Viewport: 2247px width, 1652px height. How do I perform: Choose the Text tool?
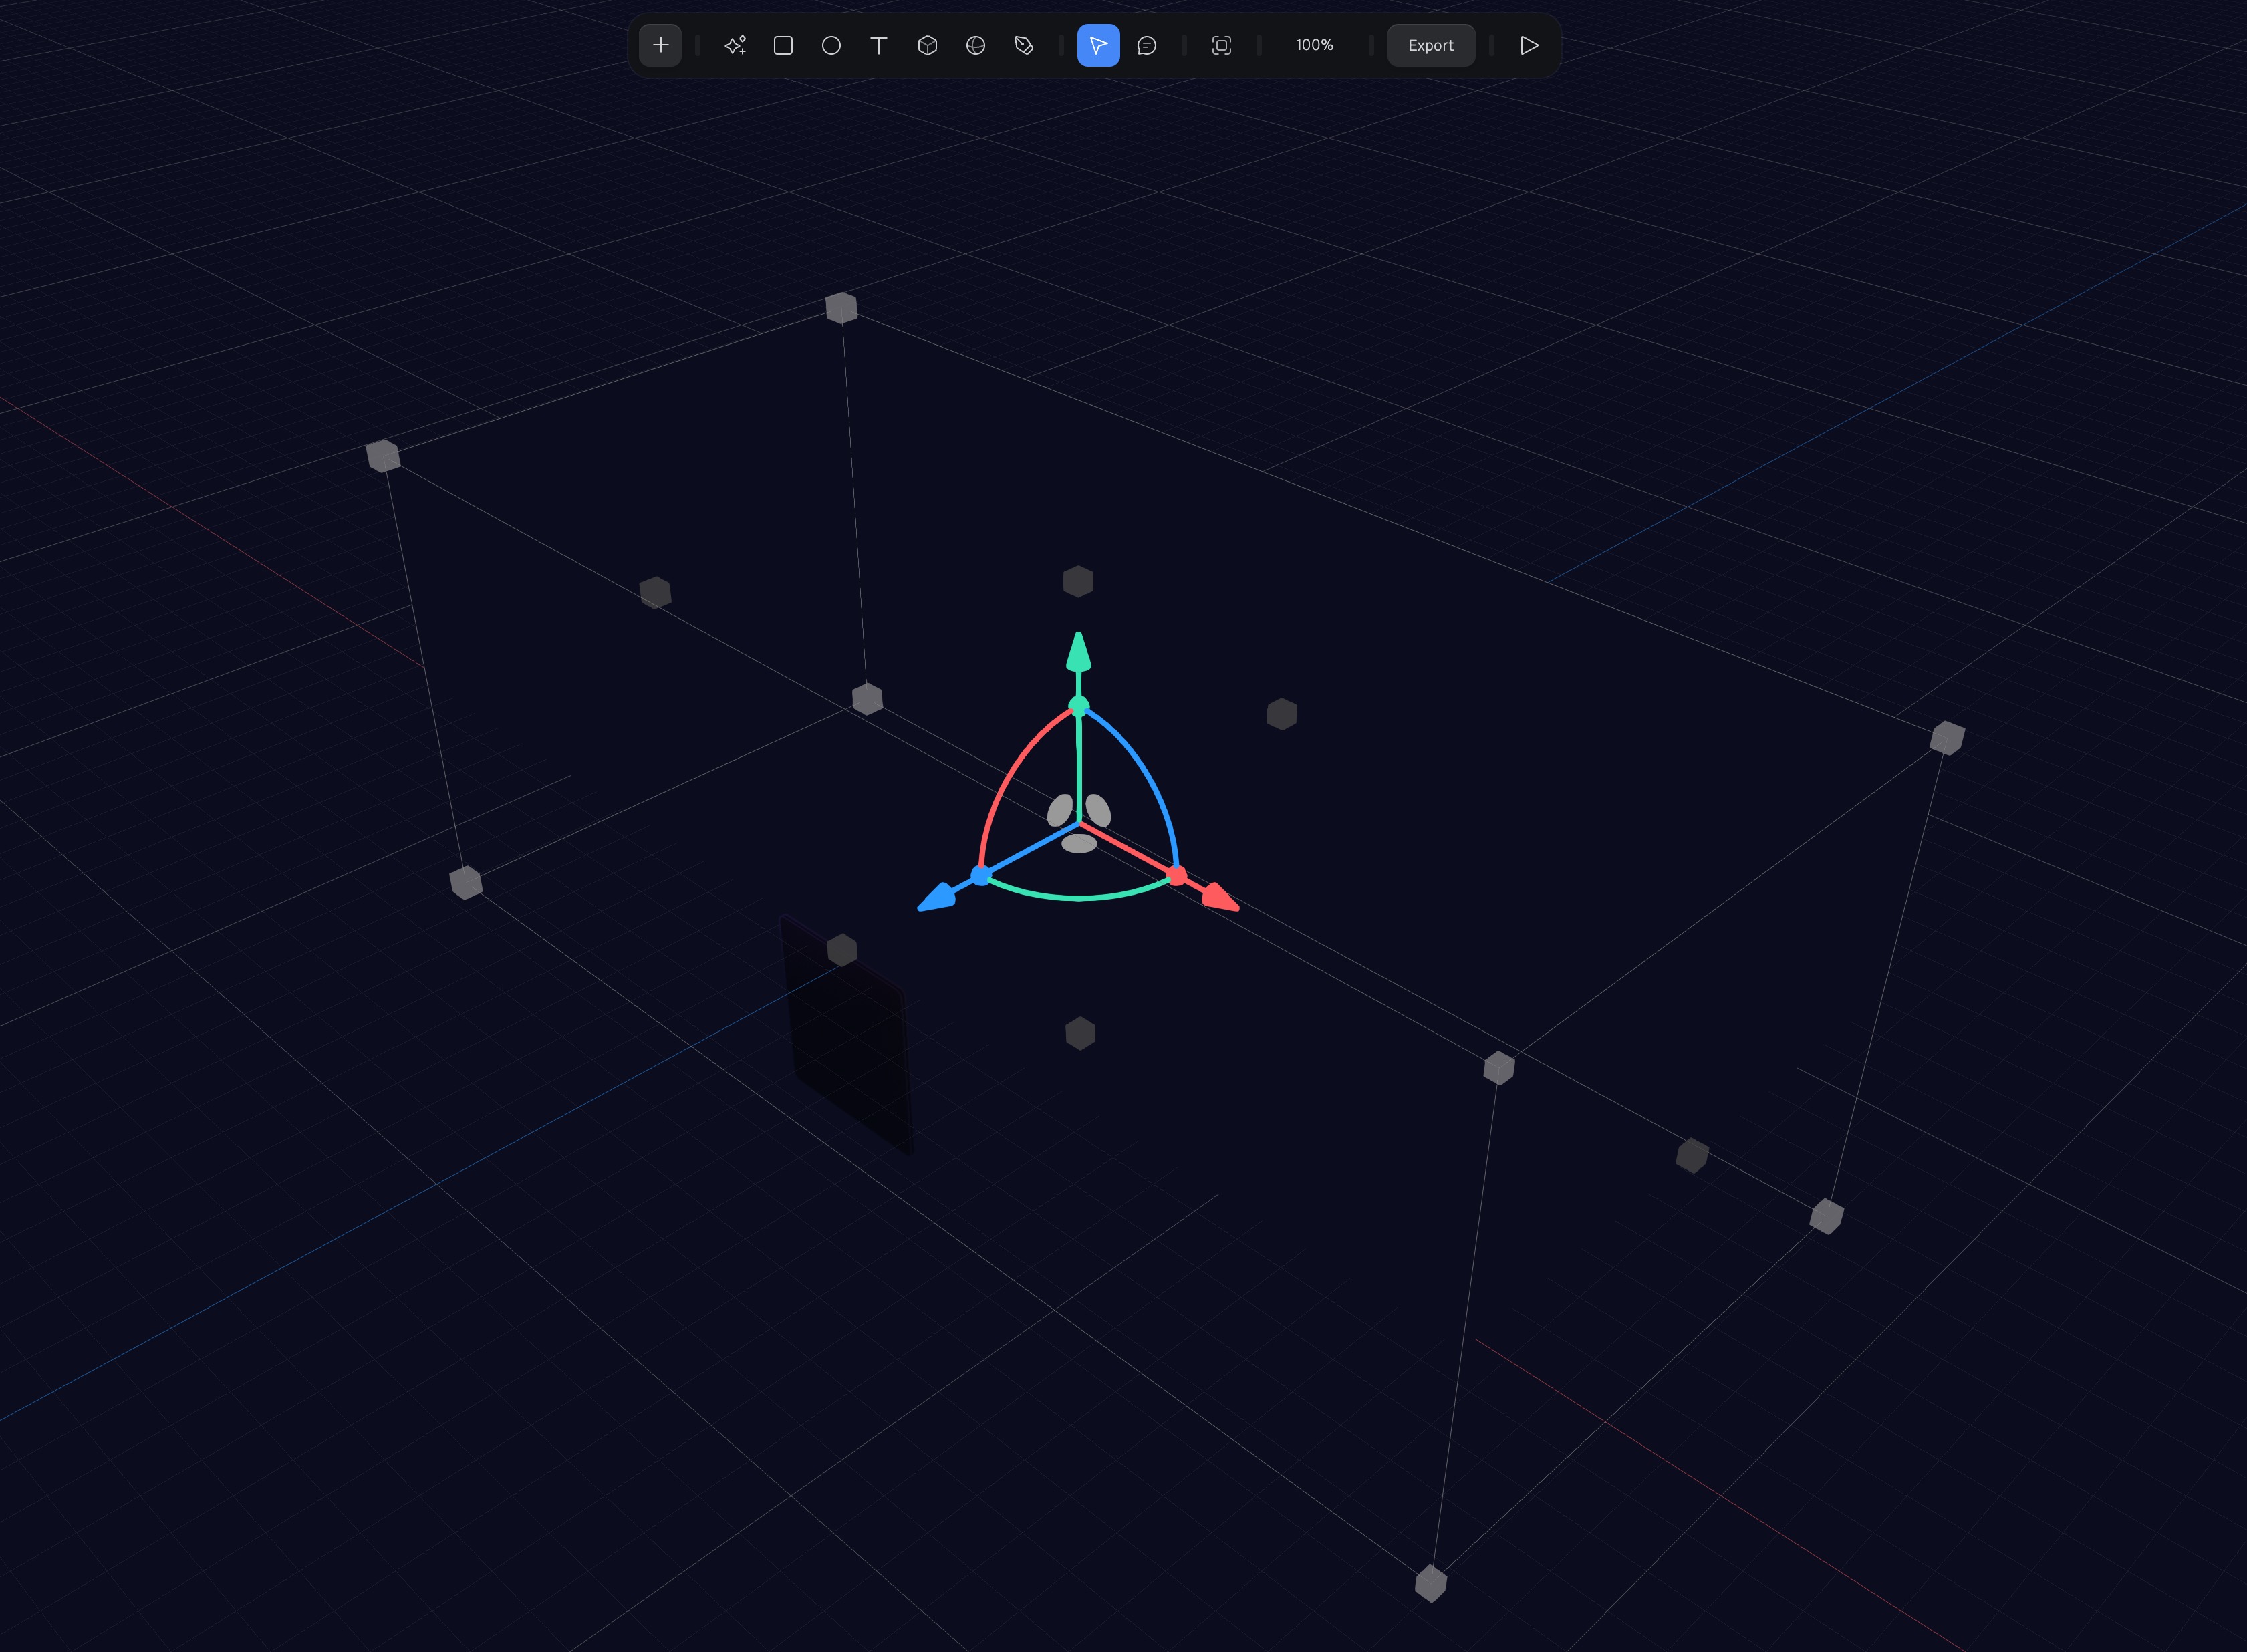(x=879, y=45)
